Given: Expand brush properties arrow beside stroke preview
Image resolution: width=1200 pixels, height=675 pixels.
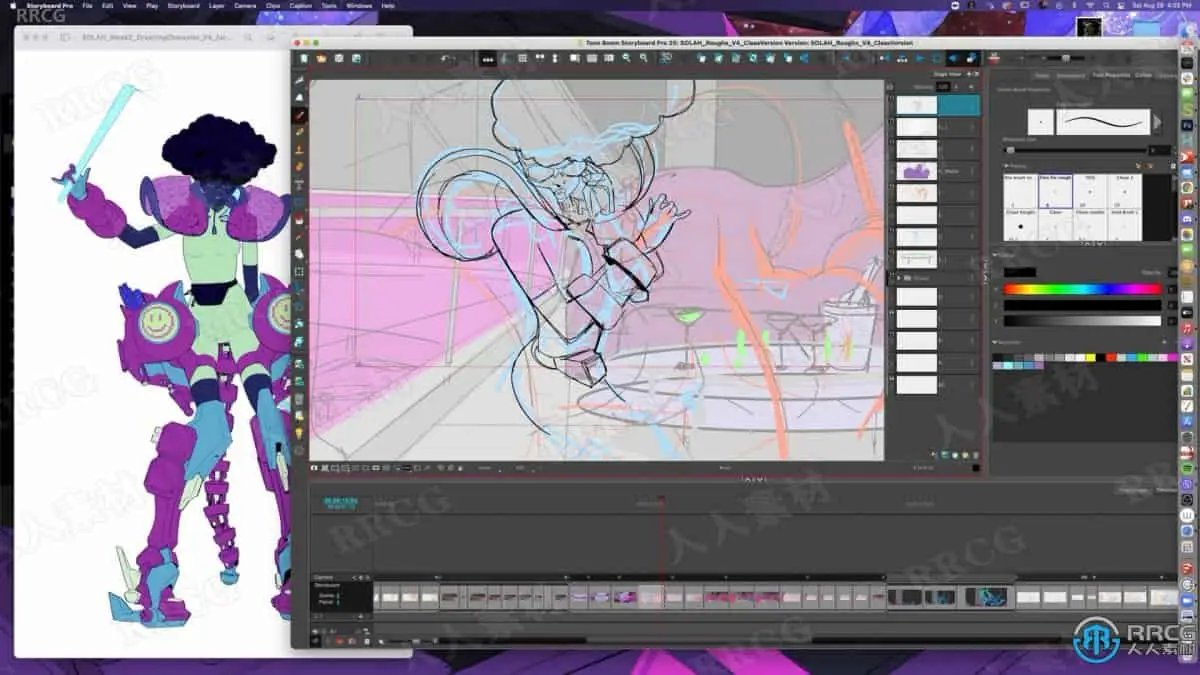Looking at the screenshot, I should pos(1158,122).
